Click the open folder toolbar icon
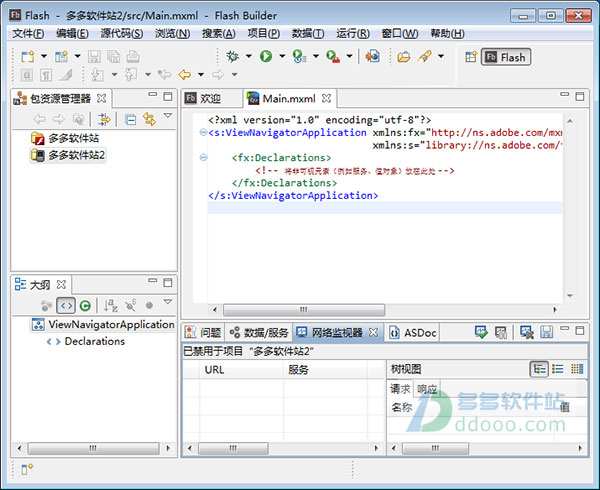The image size is (600, 490). coord(404,57)
